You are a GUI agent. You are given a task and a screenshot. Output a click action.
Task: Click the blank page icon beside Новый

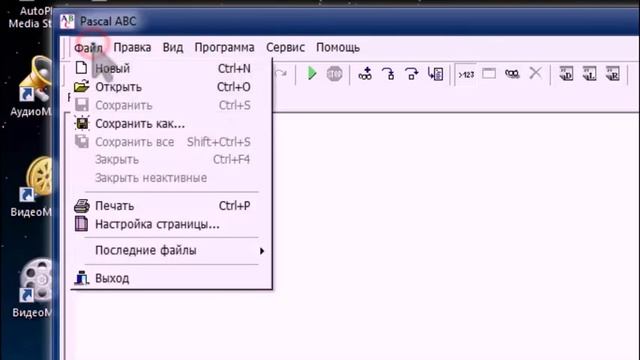(x=82, y=68)
